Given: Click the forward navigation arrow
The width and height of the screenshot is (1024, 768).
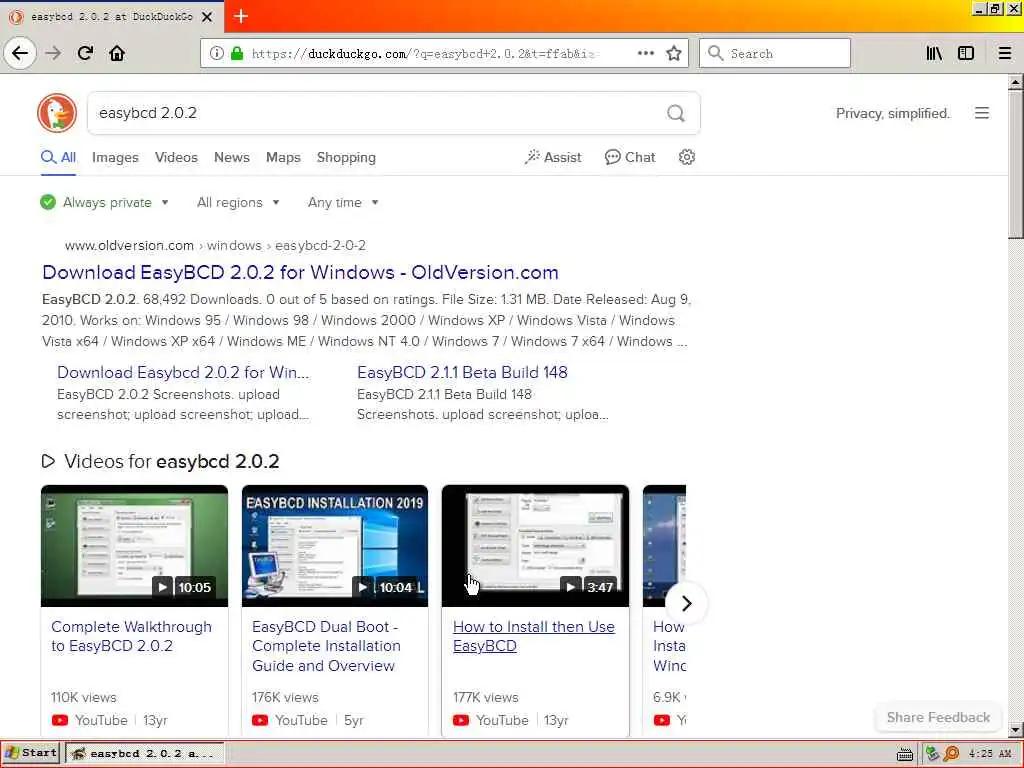Looking at the screenshot, I should (x=53, y=53).
